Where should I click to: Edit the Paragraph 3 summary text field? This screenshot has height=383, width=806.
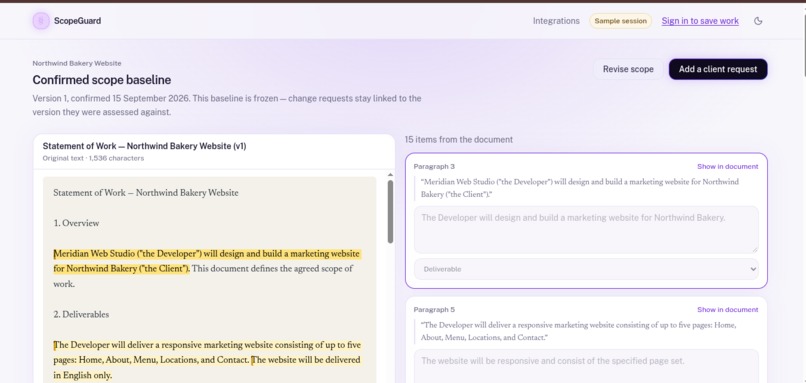click(x=586, y=230)
